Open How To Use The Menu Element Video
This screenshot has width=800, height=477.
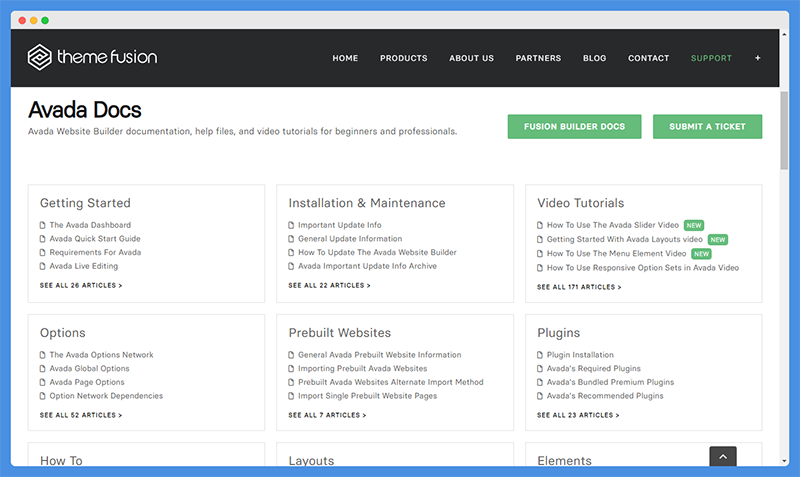pyautogui.click(x=616, y=254)
